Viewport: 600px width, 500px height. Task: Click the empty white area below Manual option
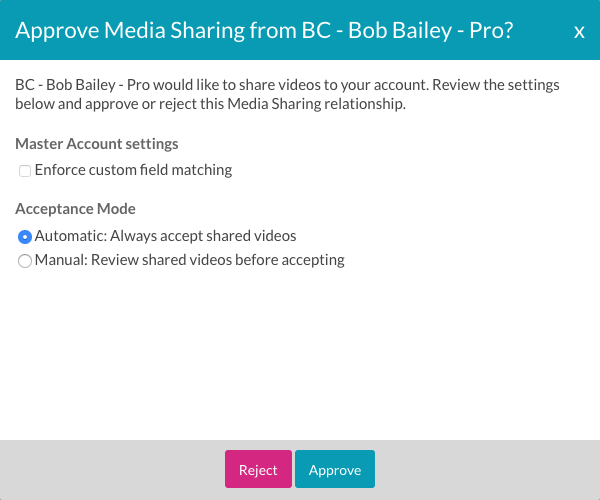point(300,354)
